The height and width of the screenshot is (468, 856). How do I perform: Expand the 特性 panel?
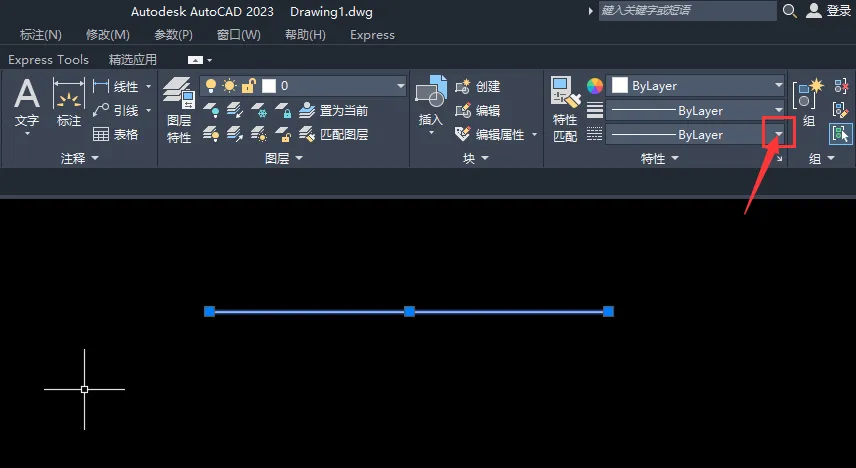click(x=659, y=158)
